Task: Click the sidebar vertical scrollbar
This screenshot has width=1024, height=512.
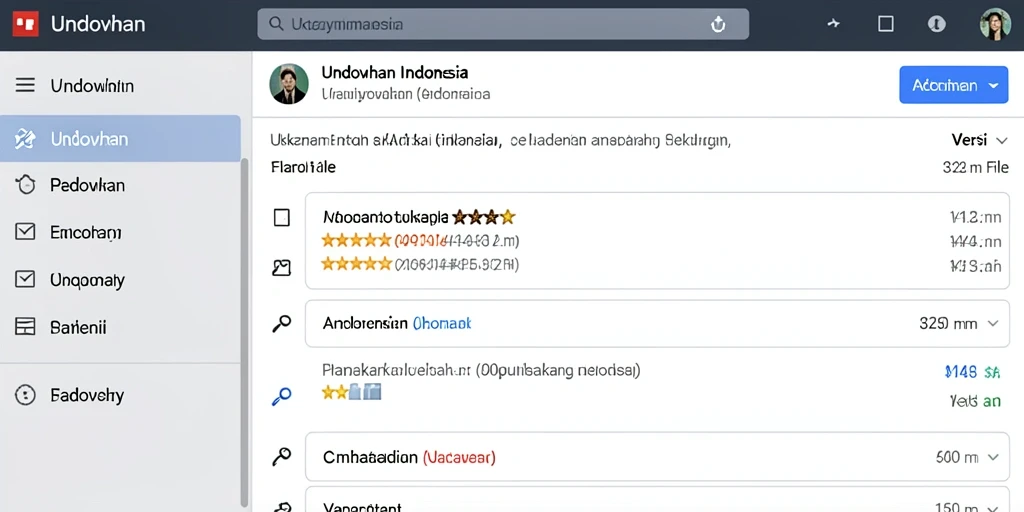Action: point(245,333)
